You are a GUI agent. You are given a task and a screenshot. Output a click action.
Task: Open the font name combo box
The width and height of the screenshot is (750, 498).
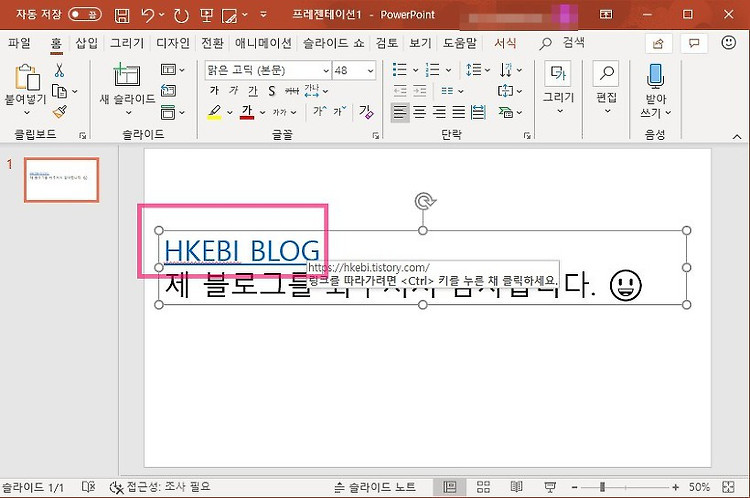[x=268, y=70]
